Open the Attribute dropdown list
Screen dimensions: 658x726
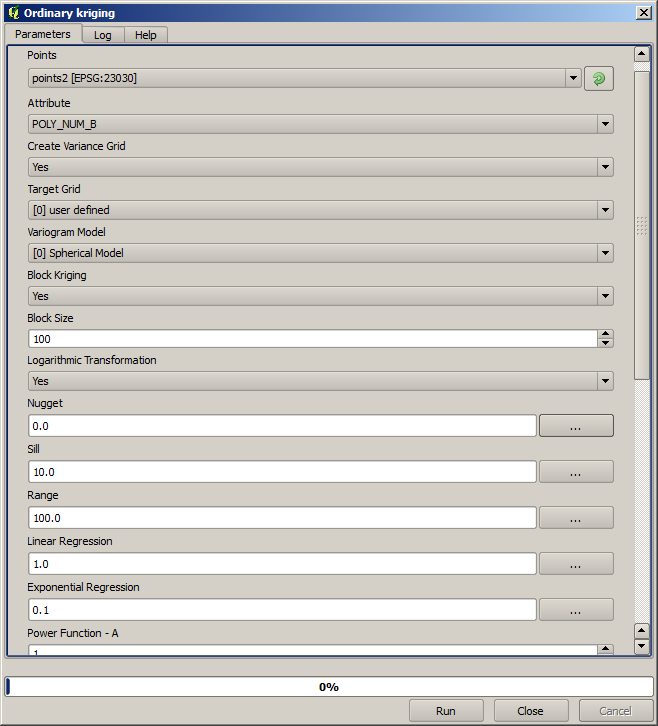[604, 124]
